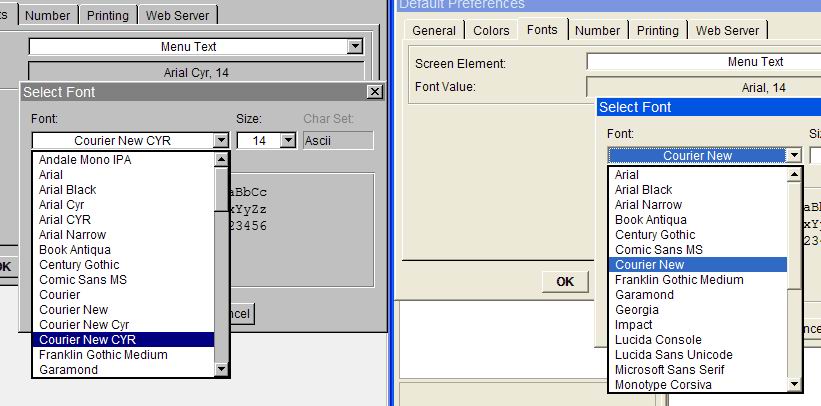Click the OK button in right dialog

click(x=565, y=282)
